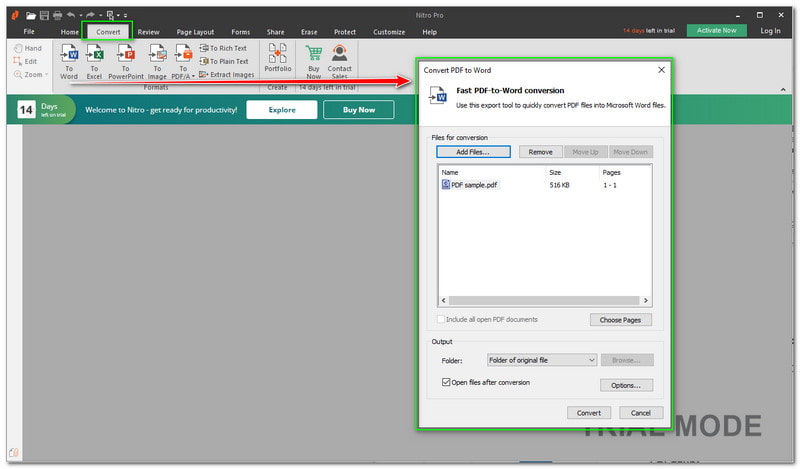Image resolution: width=800 pixels, height=469 pixels.
Task: Click the select tool icon in quick access toolbar
Action: 110,15
